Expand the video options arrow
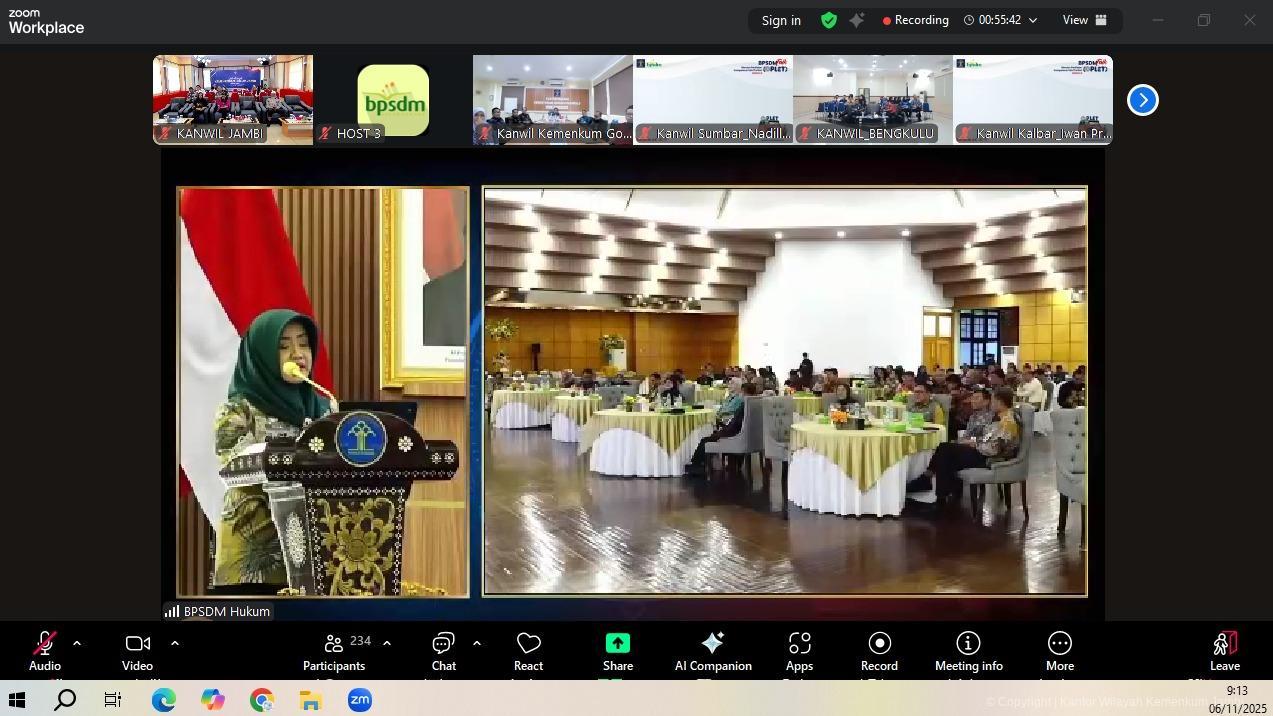The height and width of the screenshot is (716, 1273). [x=175, y=643]
